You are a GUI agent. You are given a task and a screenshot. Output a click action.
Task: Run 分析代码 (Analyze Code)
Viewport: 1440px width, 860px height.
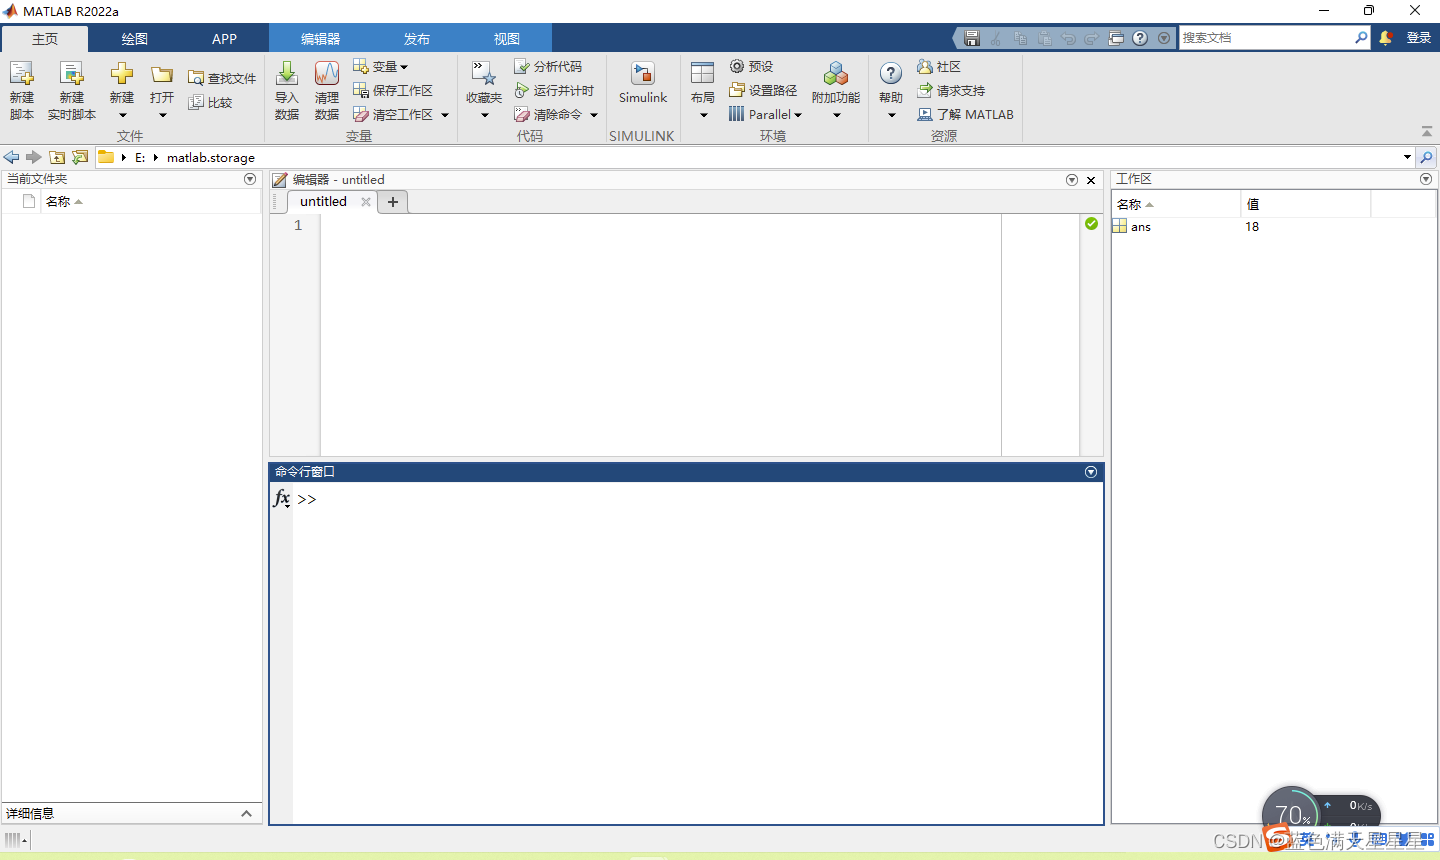point(548,66)
